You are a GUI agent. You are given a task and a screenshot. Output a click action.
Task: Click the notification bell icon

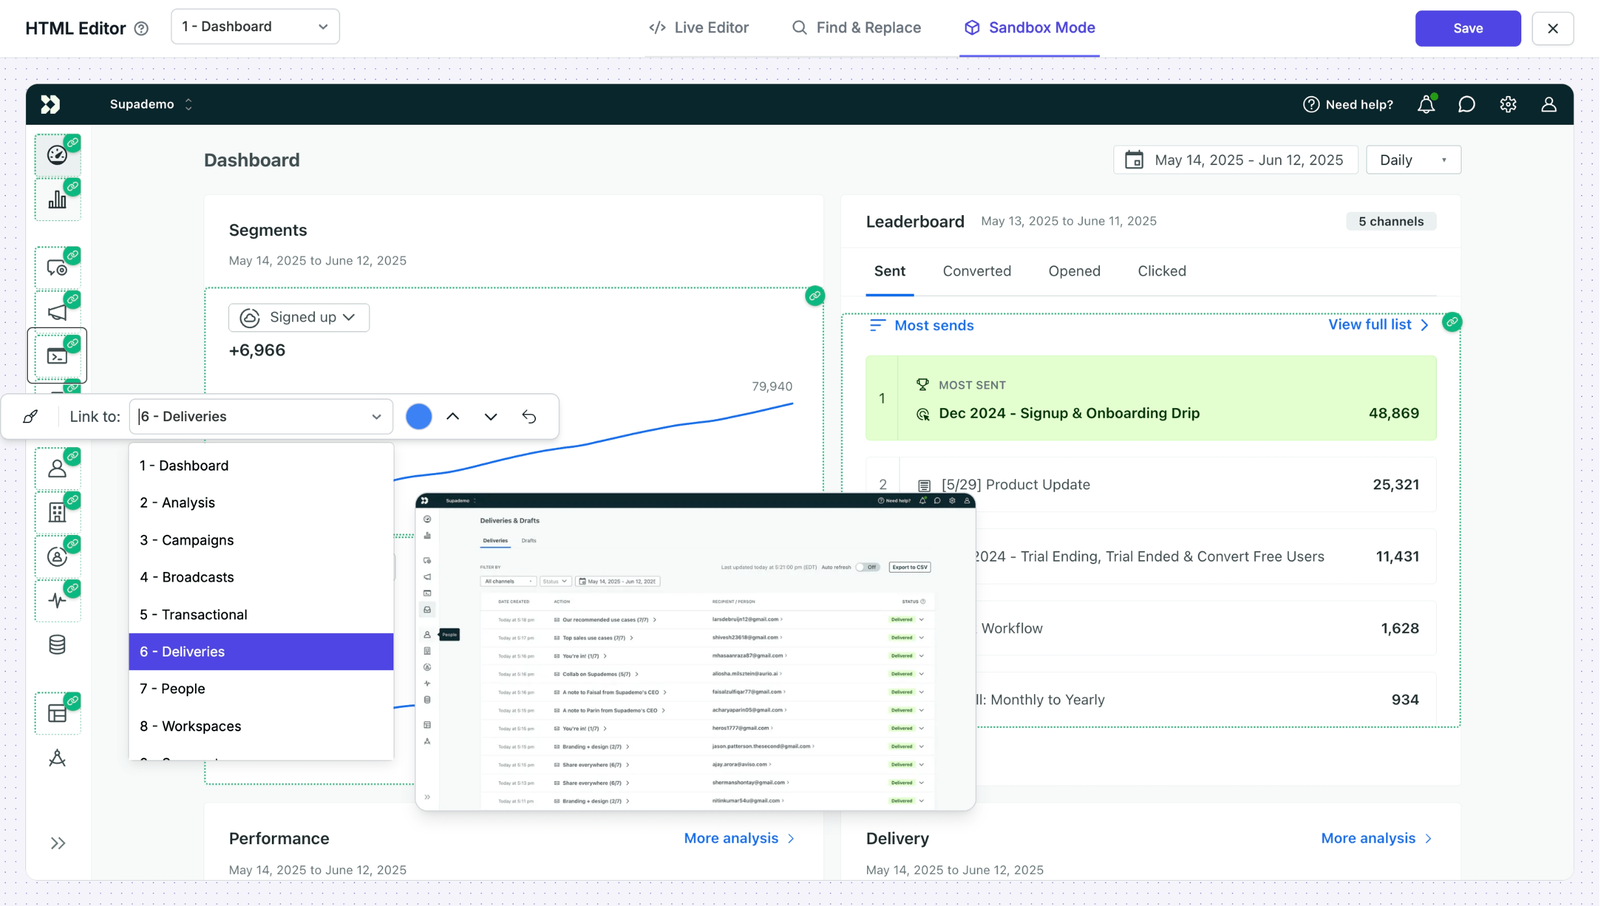click(x=1426, y=105)
